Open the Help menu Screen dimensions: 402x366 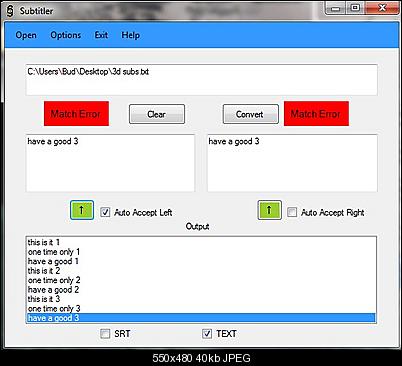click(130, 35)
